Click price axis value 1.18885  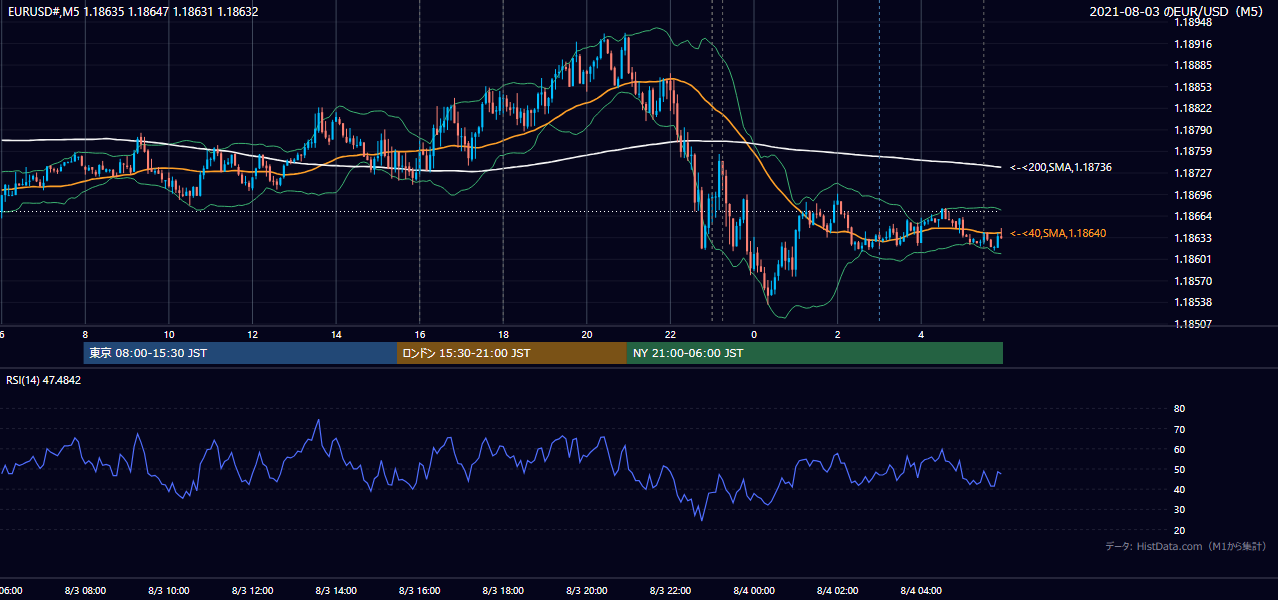pos(1193,66)
